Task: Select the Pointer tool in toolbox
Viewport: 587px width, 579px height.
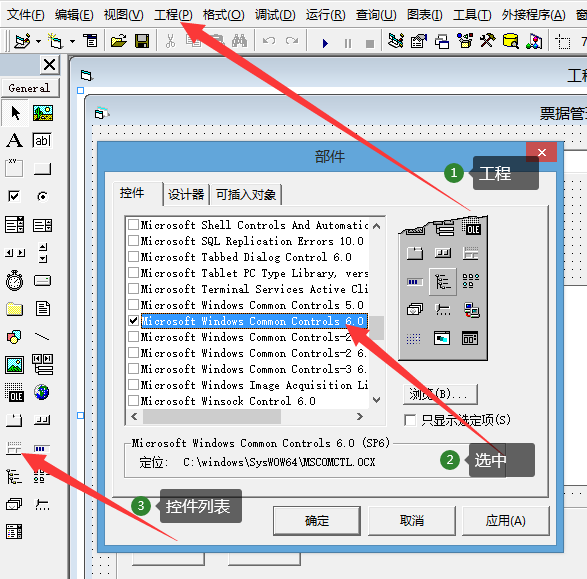Action: tap(15, 113)
